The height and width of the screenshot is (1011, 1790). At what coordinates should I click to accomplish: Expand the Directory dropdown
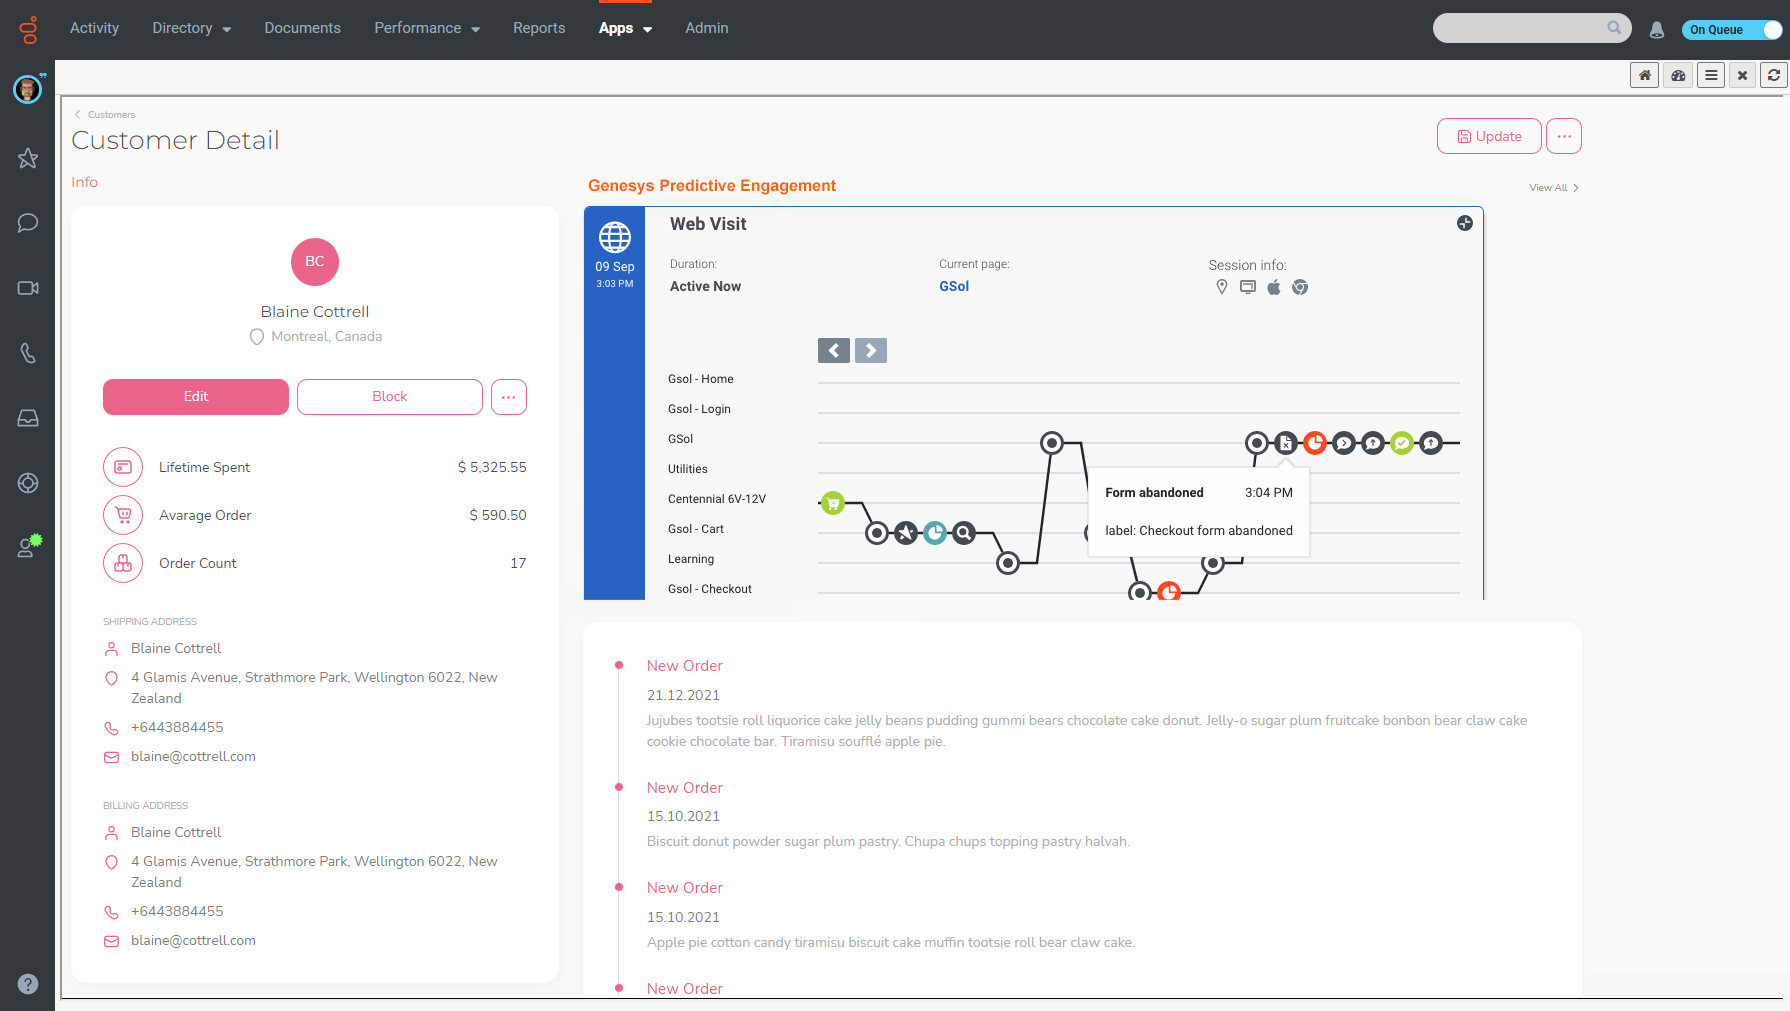point(191,28)
